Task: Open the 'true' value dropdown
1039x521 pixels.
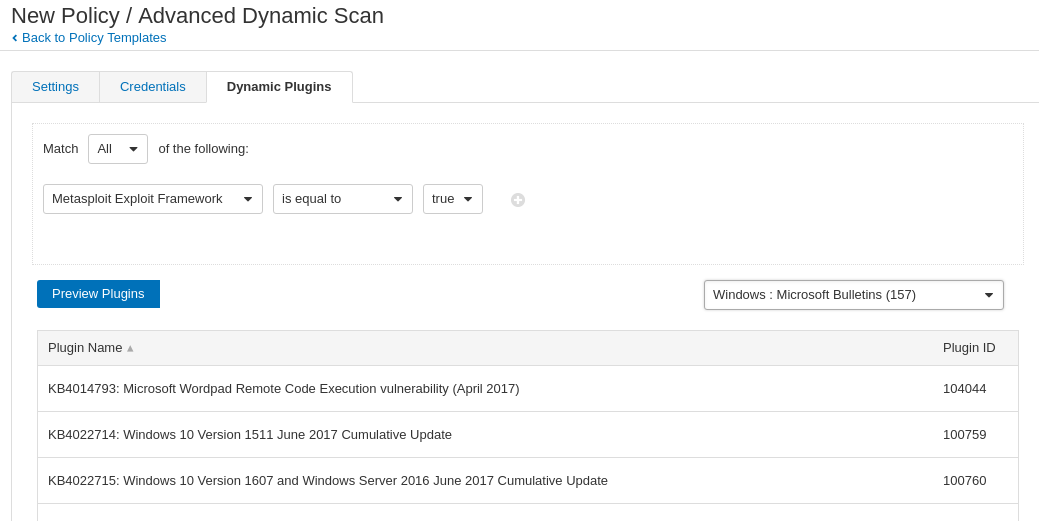Action: [453, 199]
